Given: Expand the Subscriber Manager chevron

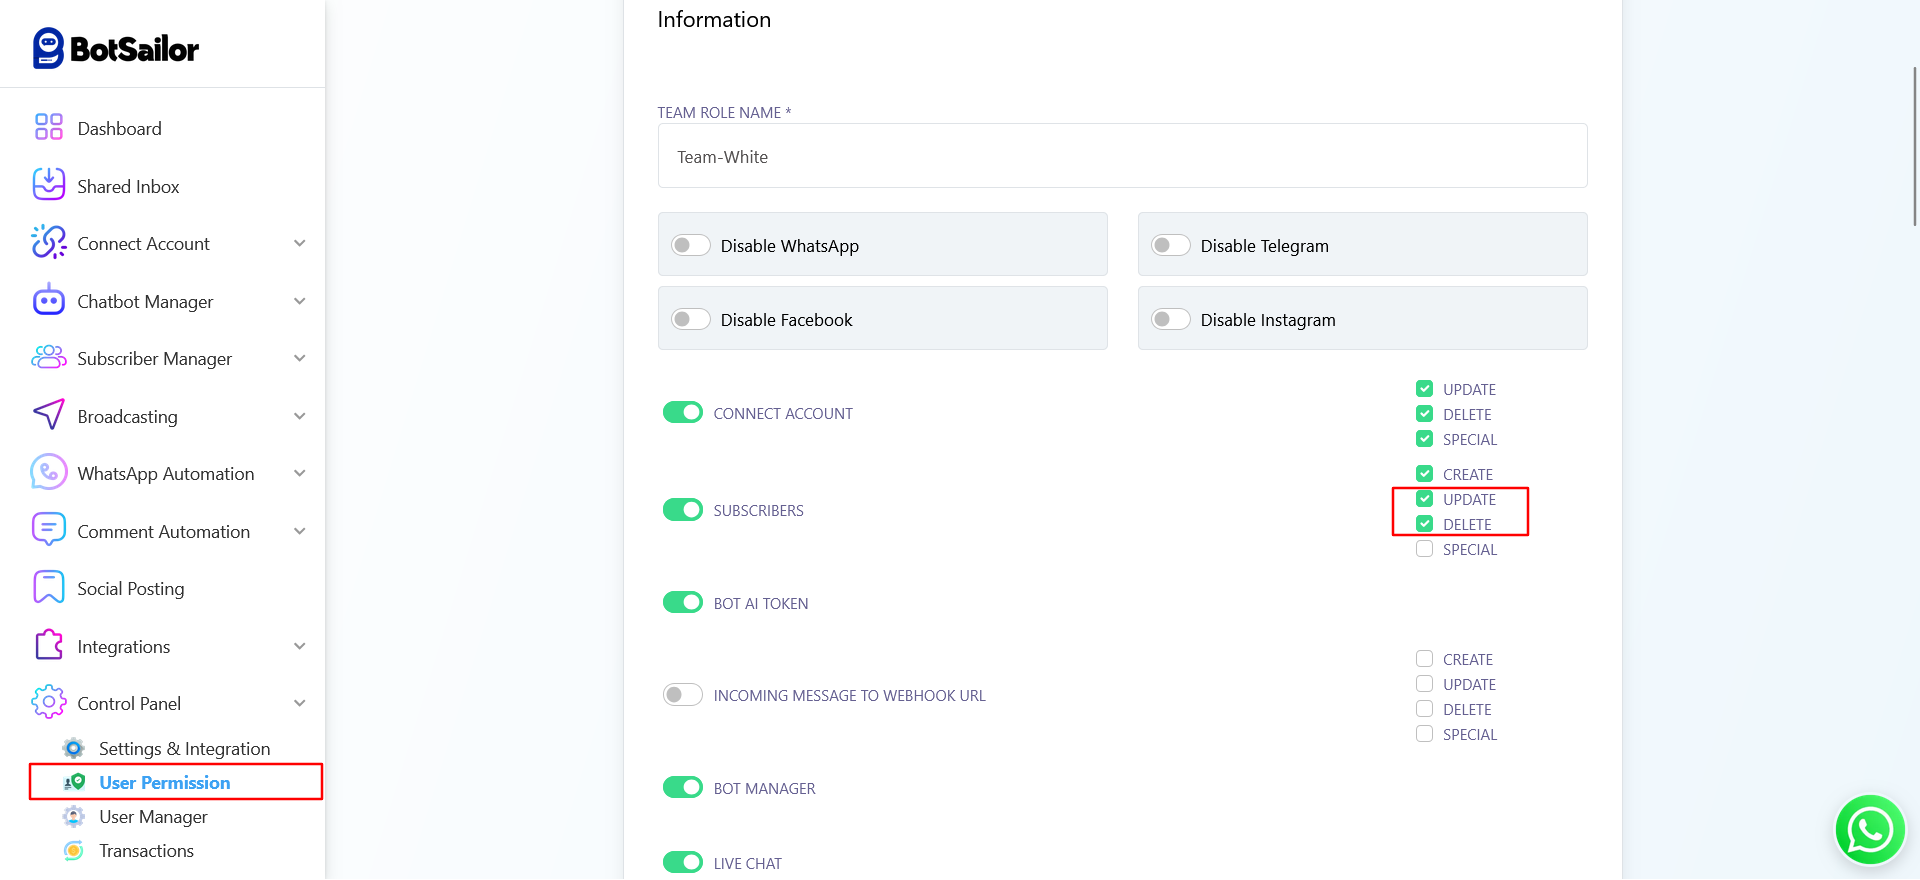Looking at the screenshot, I should (x=299, y=358).
